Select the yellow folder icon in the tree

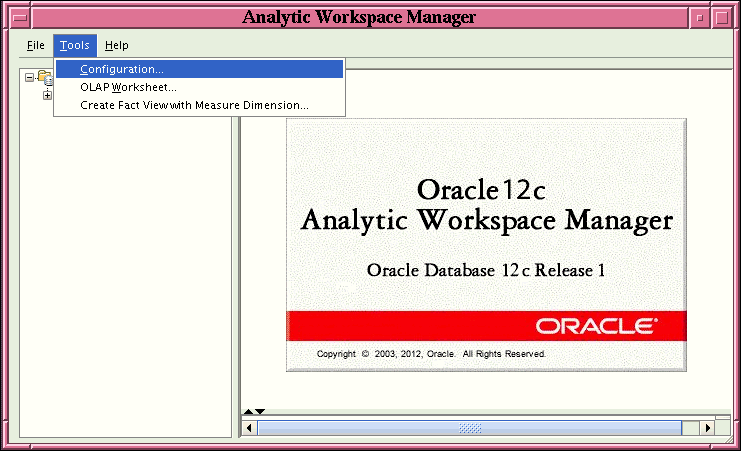click(43, 76)
